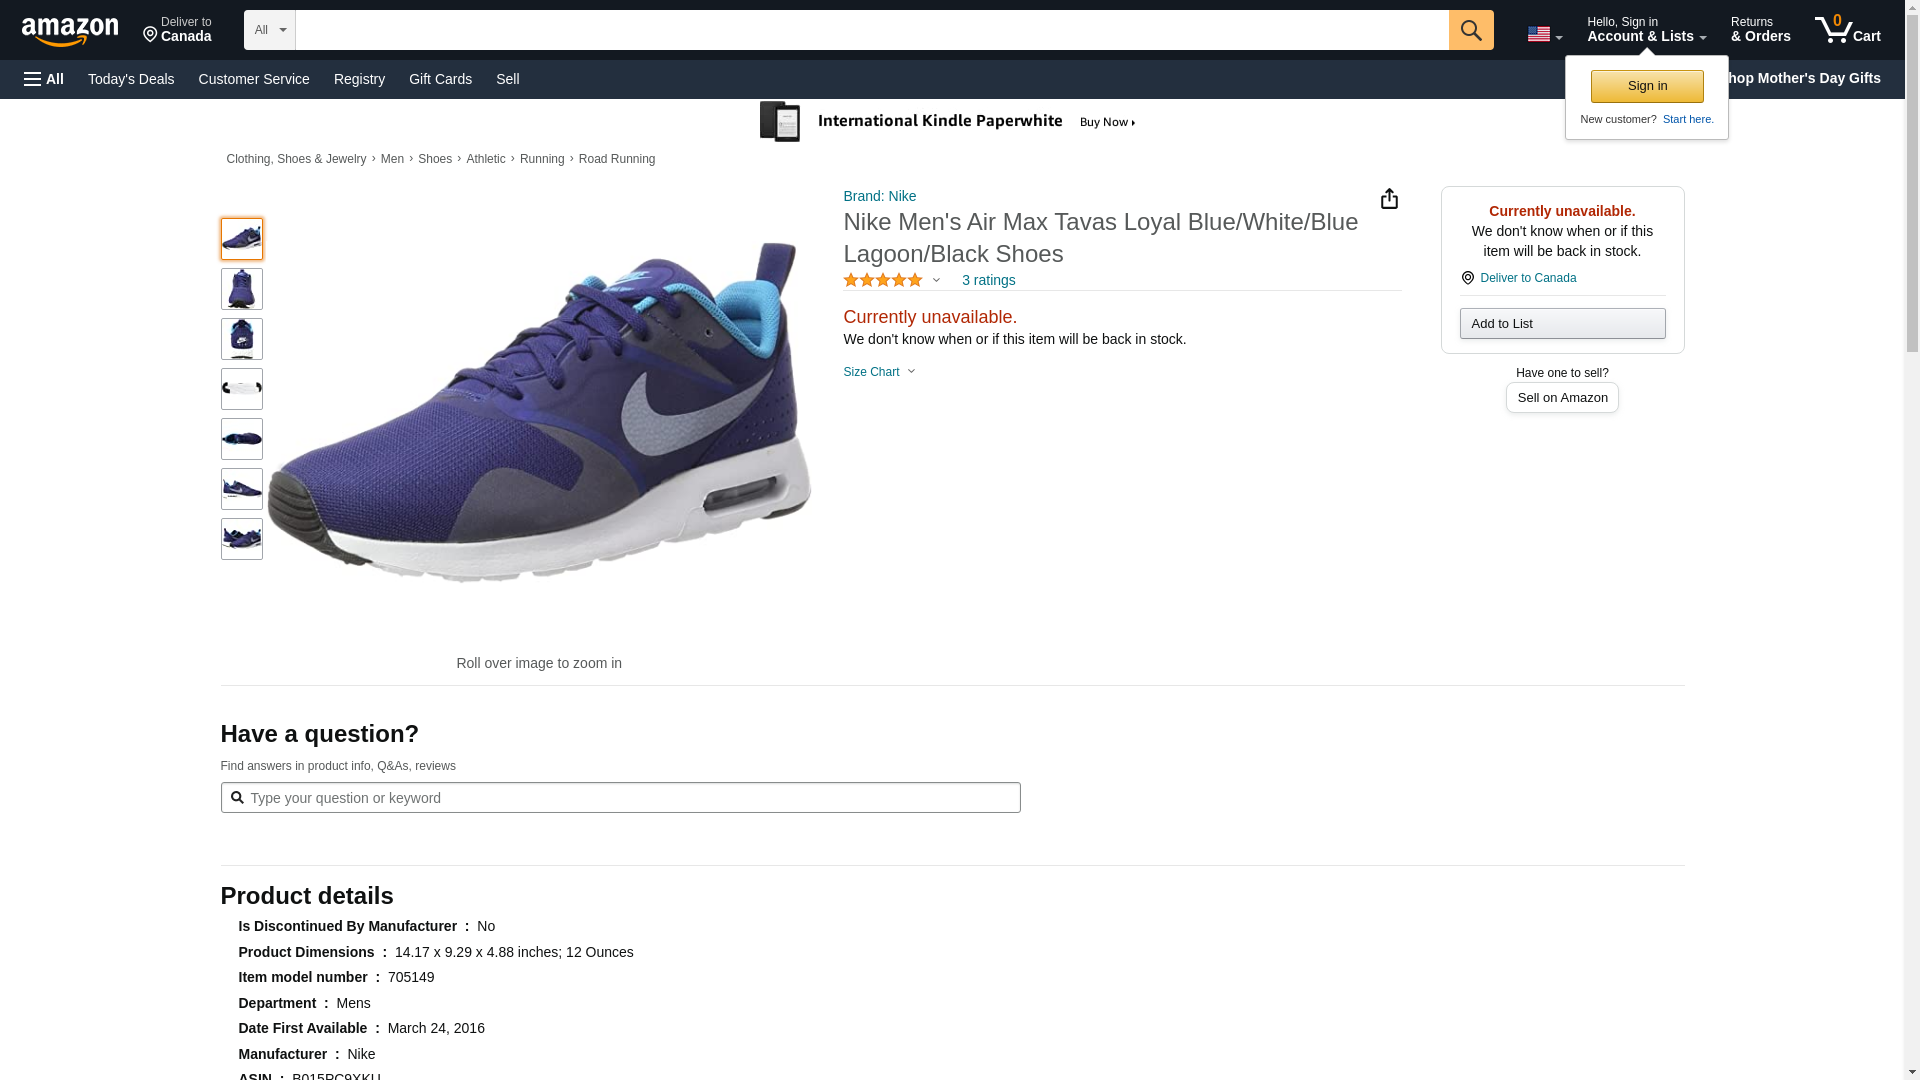The height and width of the screenshot is (1080, 1920).
Task: Expand the search category All dropdown
Action: click(269, 30)
